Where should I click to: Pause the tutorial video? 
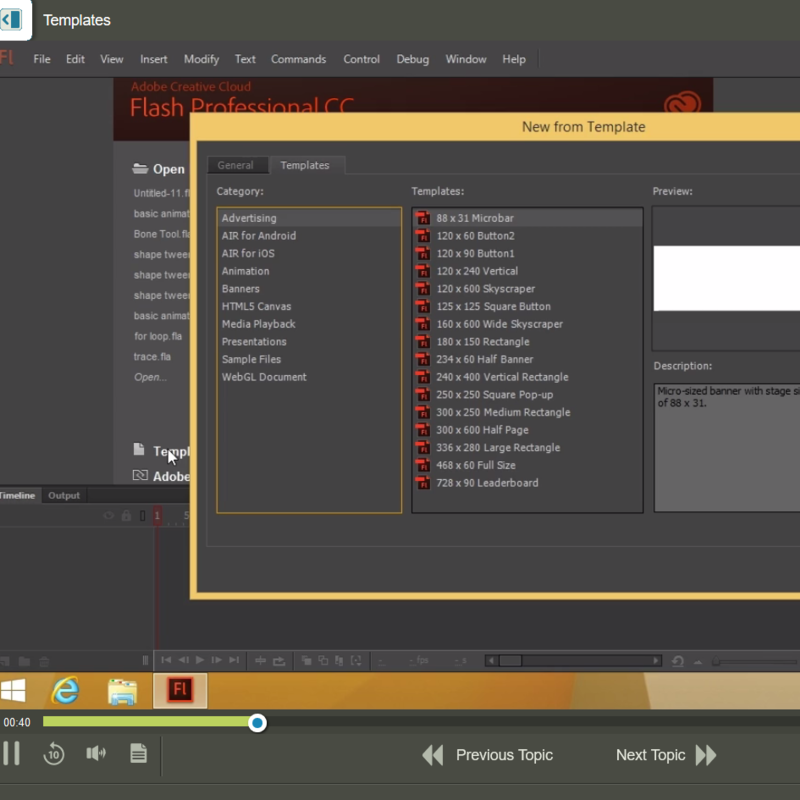[11, 753]
